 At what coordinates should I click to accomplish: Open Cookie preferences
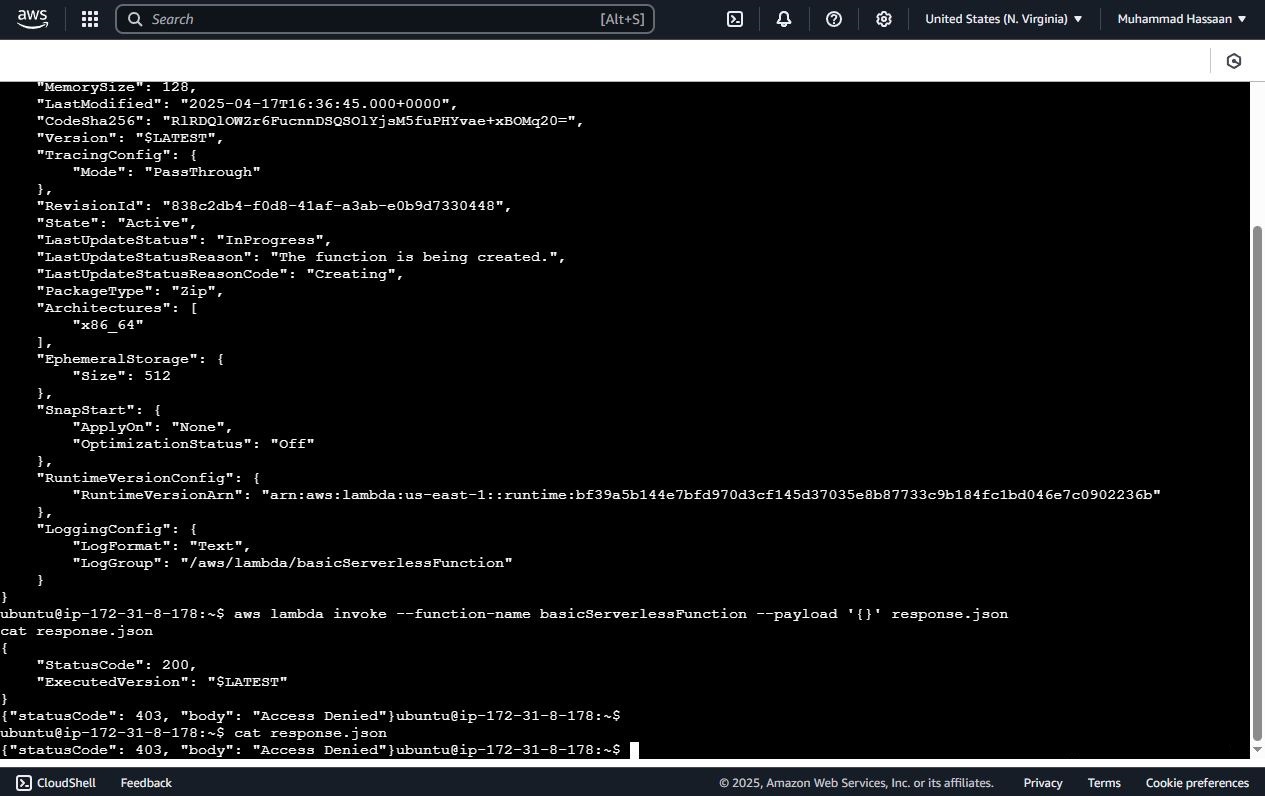(1197, 783)
